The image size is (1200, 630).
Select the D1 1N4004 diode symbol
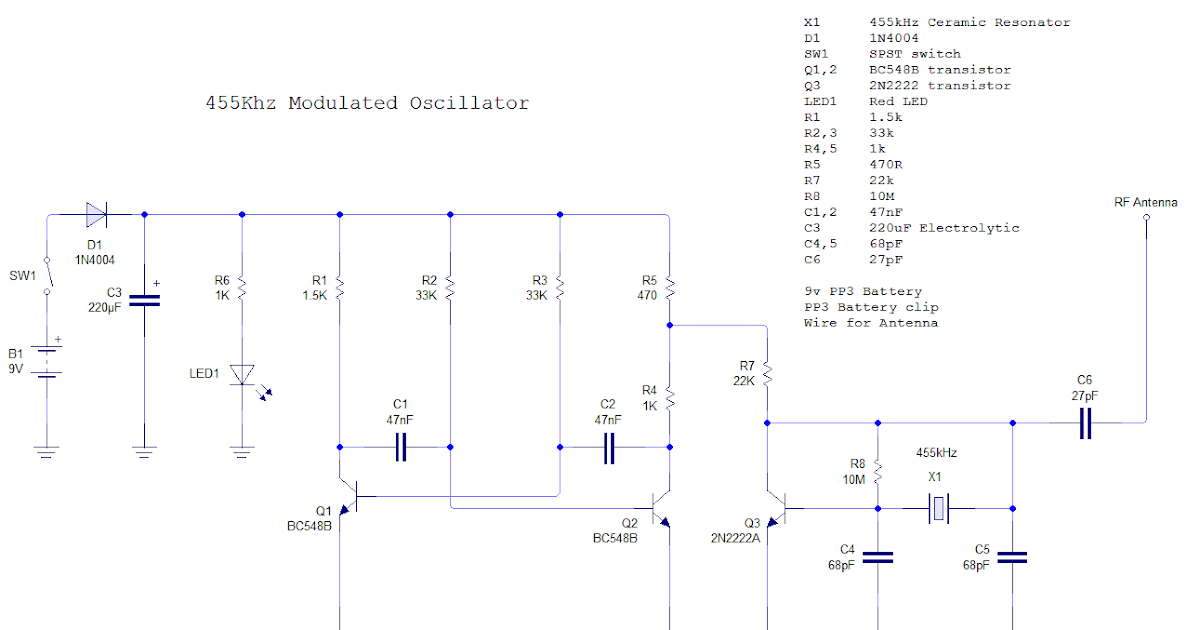point(96,214)
